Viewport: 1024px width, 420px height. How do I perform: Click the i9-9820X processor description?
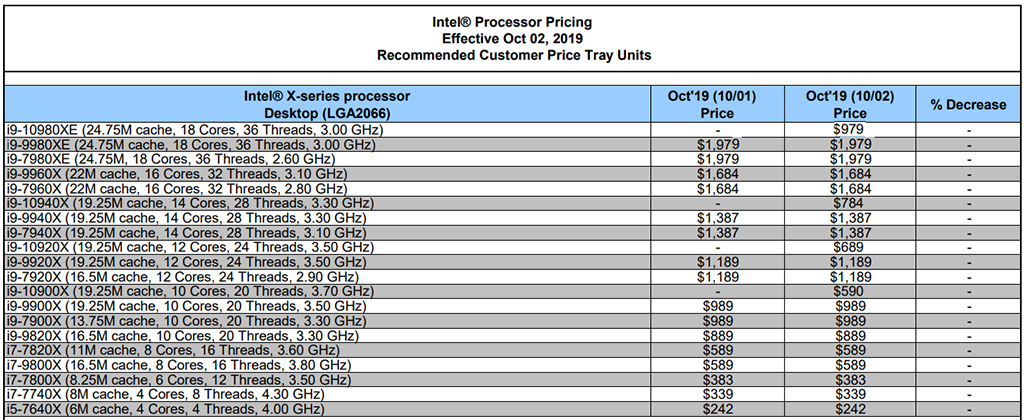coord(182,333)
